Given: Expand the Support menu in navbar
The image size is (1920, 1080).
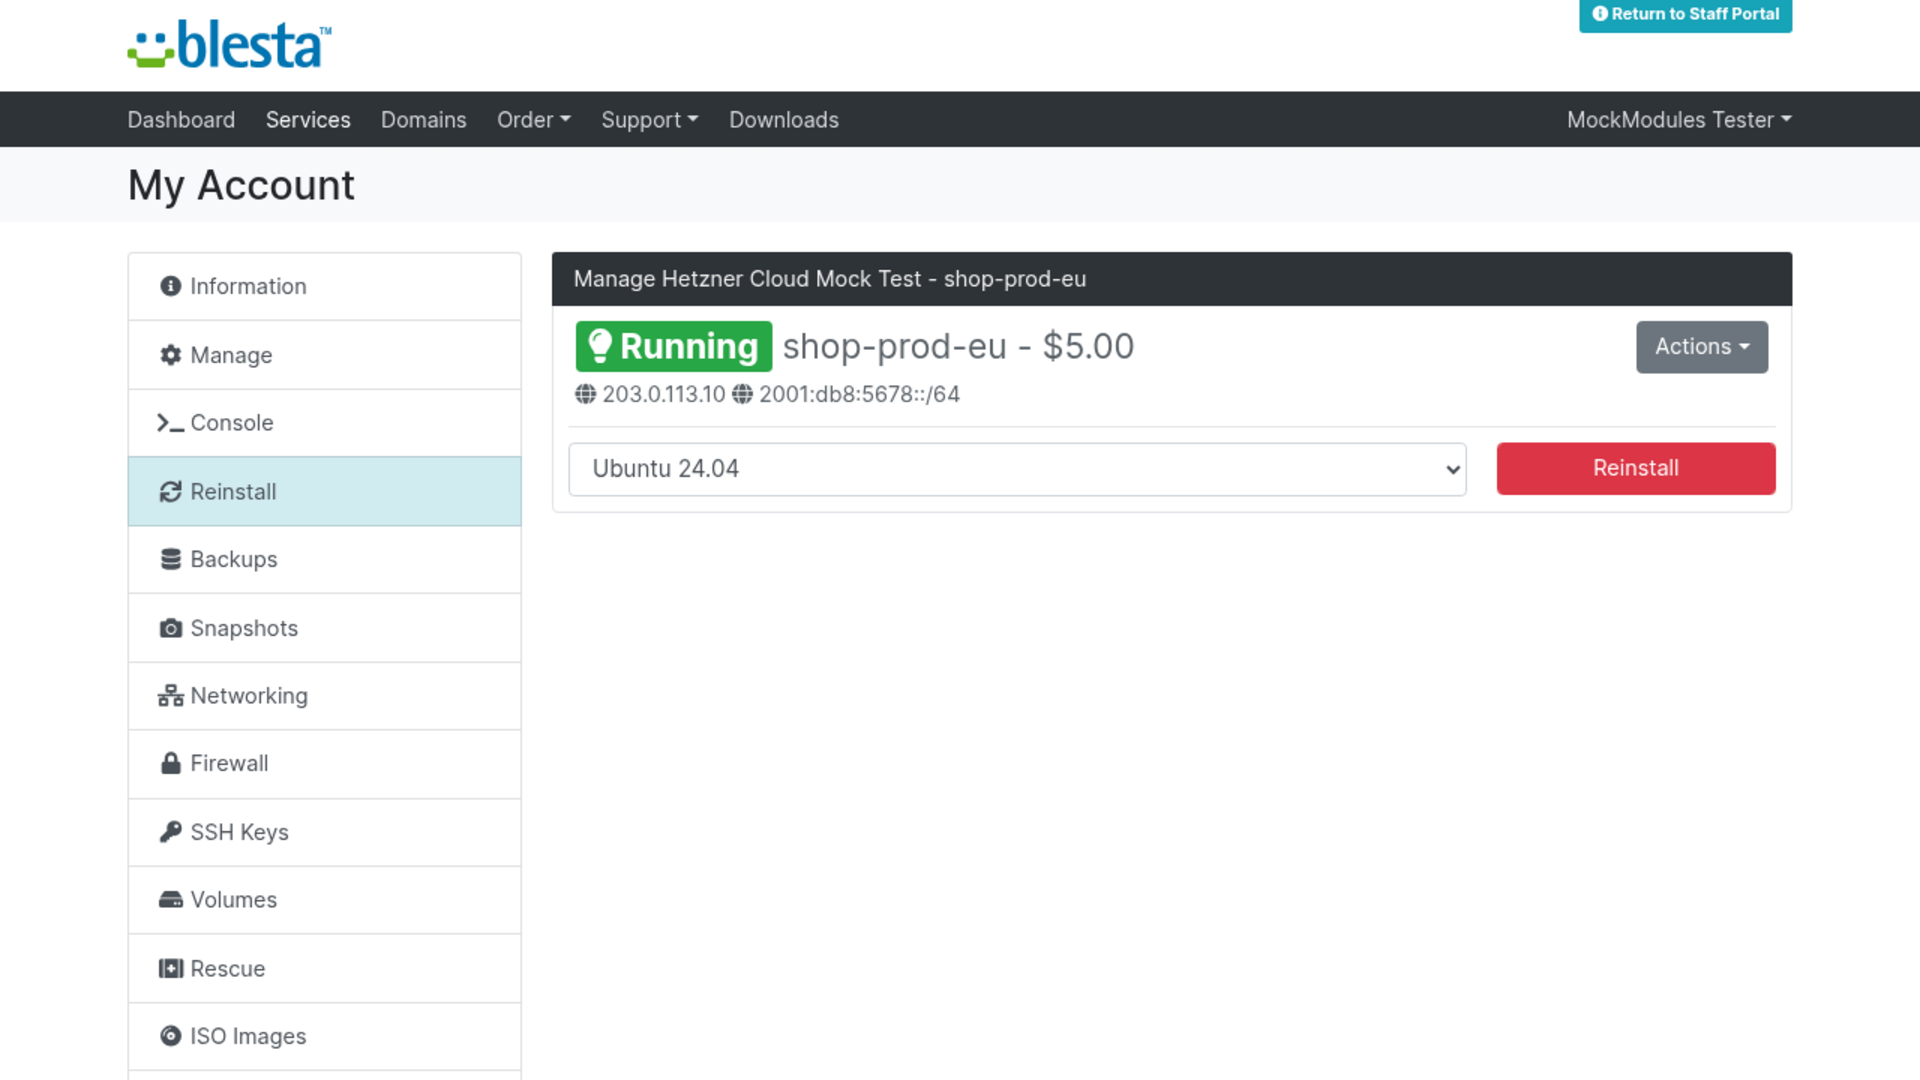Looking at the screenshot, I should [x=650, y=120].
